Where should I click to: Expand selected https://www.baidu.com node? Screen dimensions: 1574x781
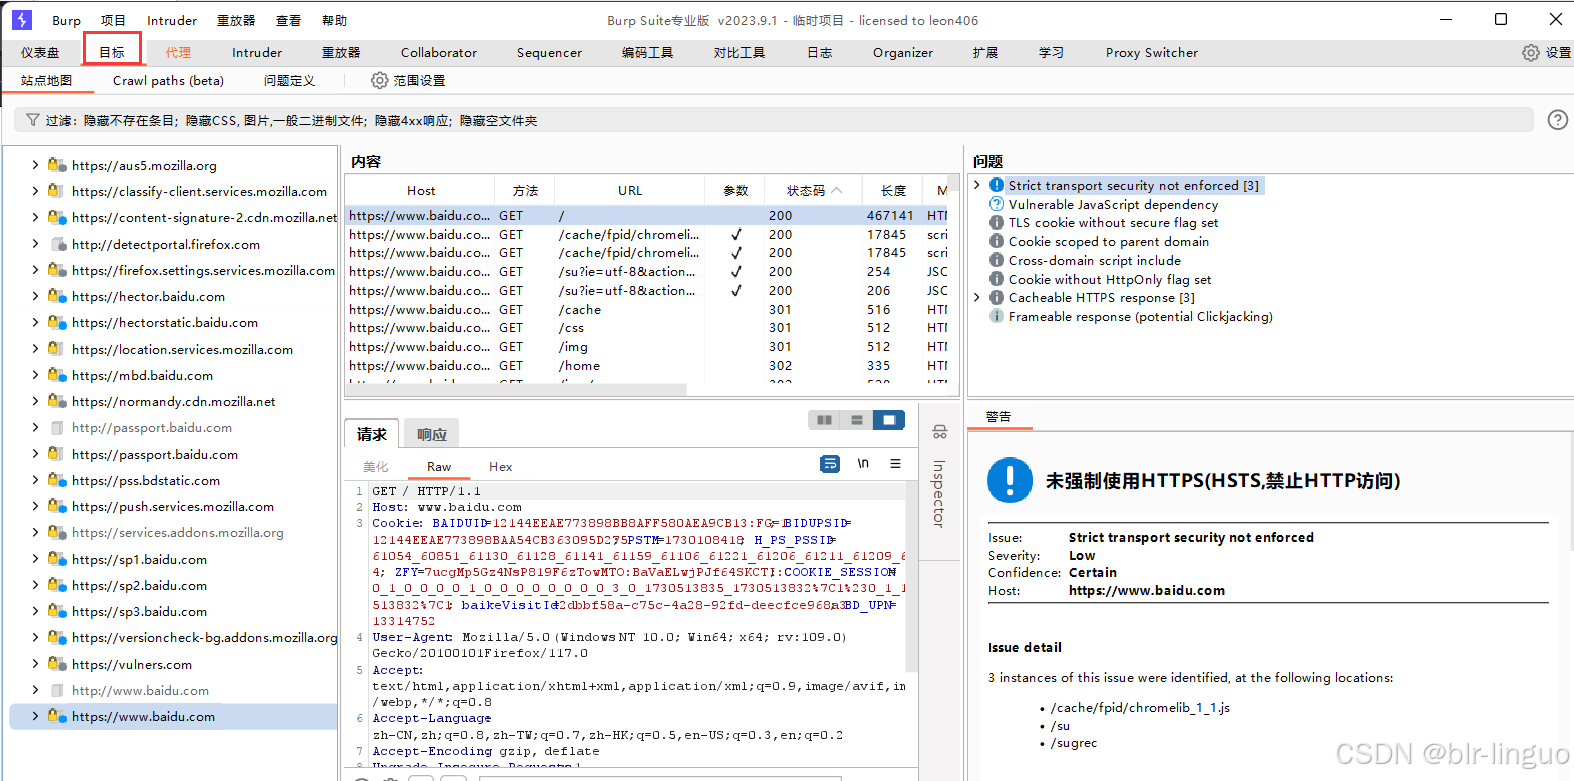(35, 716)
